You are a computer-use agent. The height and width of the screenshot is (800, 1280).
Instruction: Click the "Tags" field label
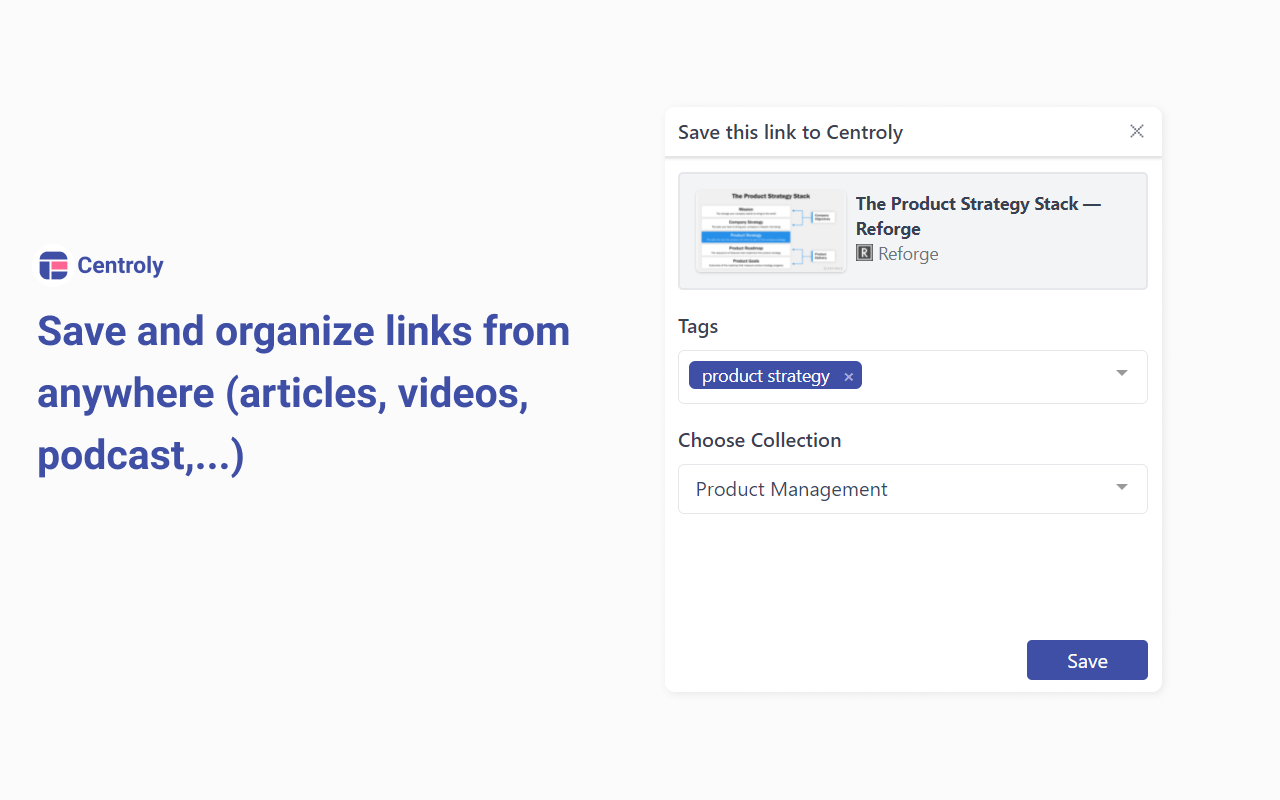coord(698,326)
